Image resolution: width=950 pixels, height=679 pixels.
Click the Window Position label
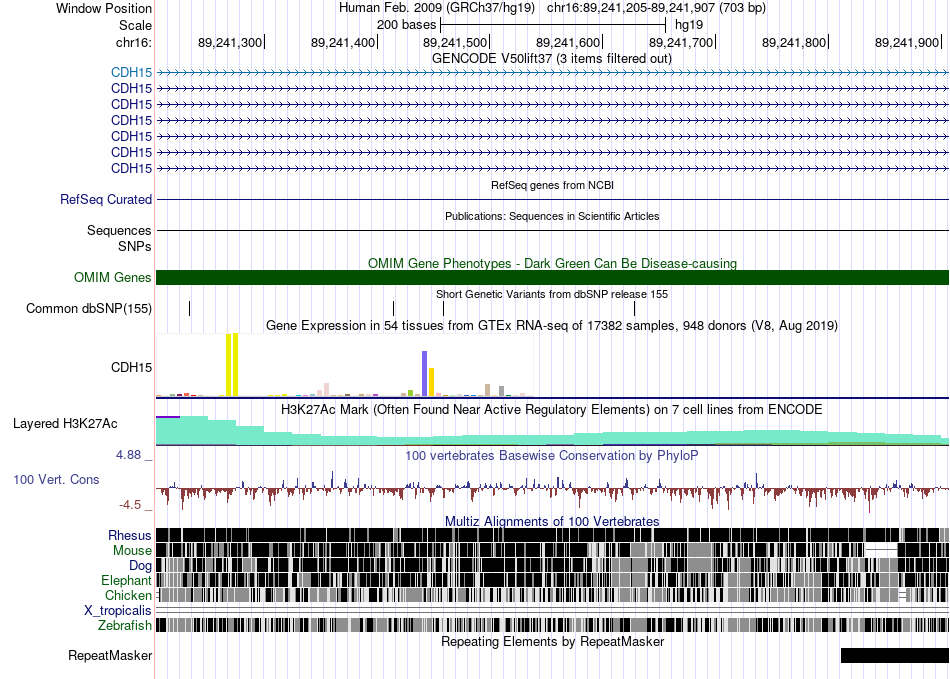pos(104,8)
